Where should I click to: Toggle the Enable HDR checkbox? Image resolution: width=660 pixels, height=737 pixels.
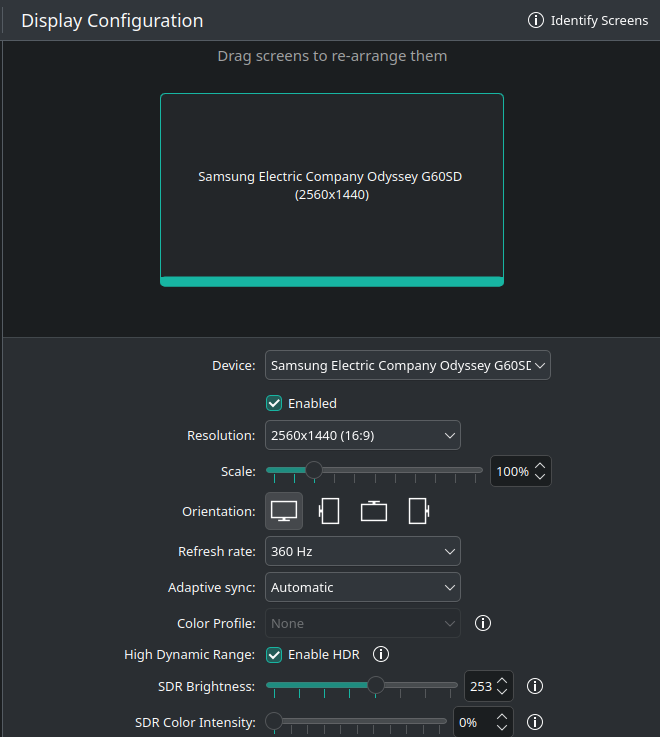274,655
